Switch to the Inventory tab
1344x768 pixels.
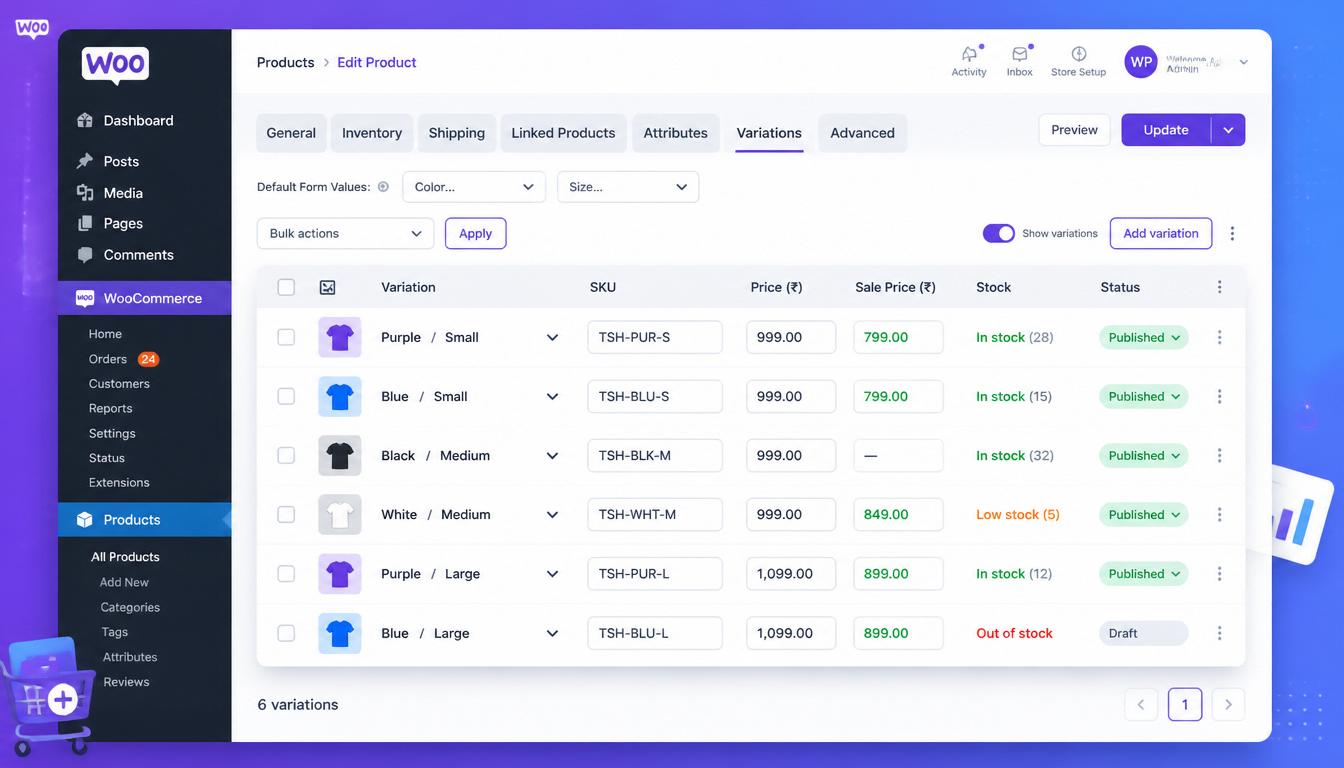coord(372,133)
